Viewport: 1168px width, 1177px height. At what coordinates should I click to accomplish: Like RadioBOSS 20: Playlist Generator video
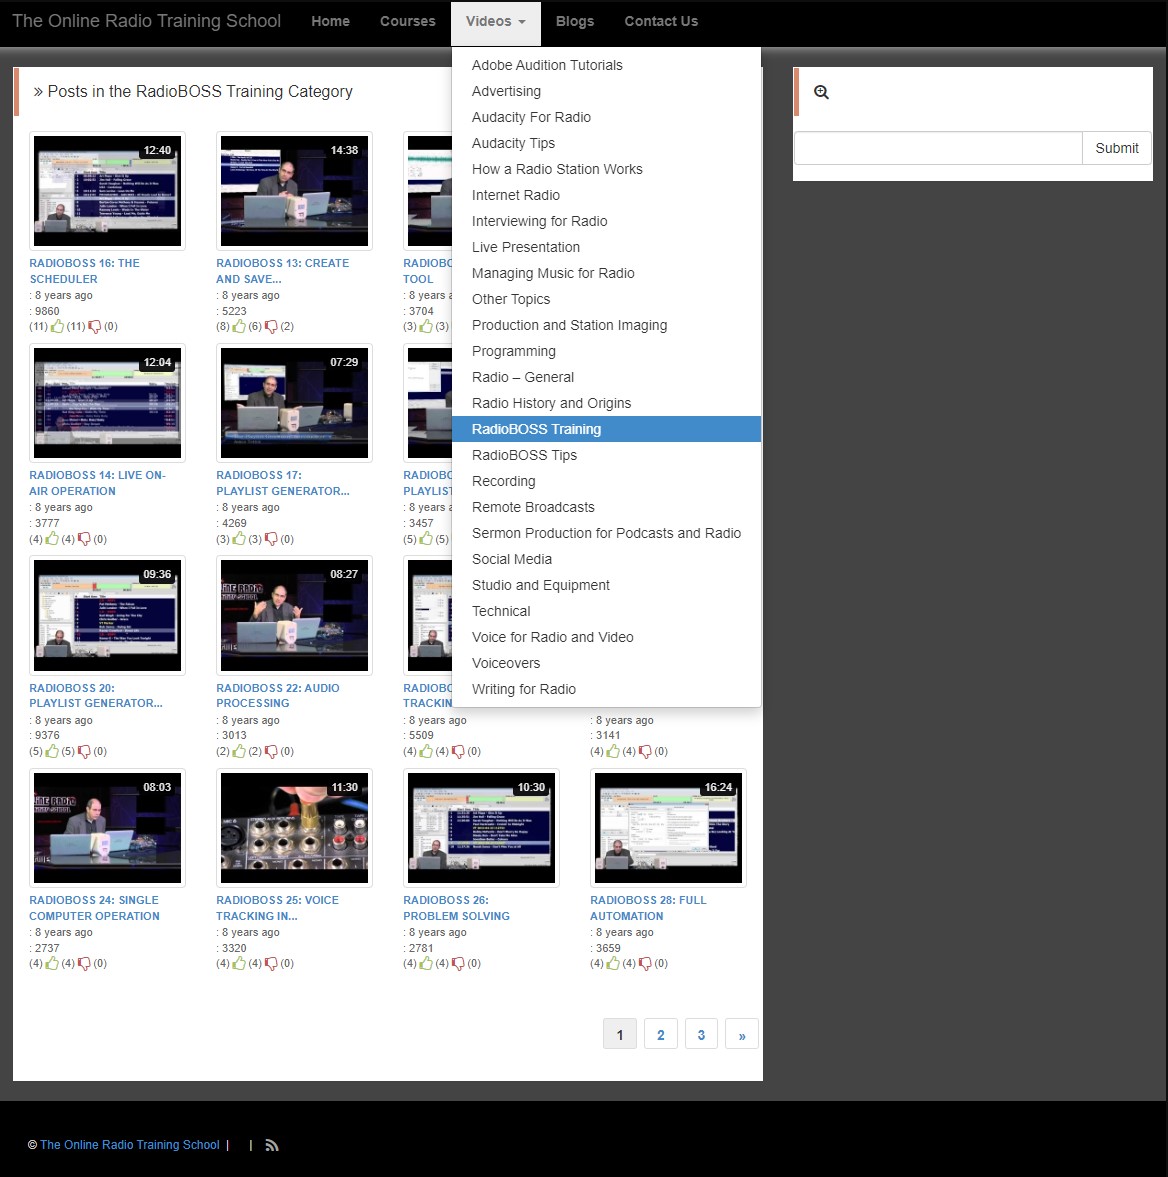[52, 751]
